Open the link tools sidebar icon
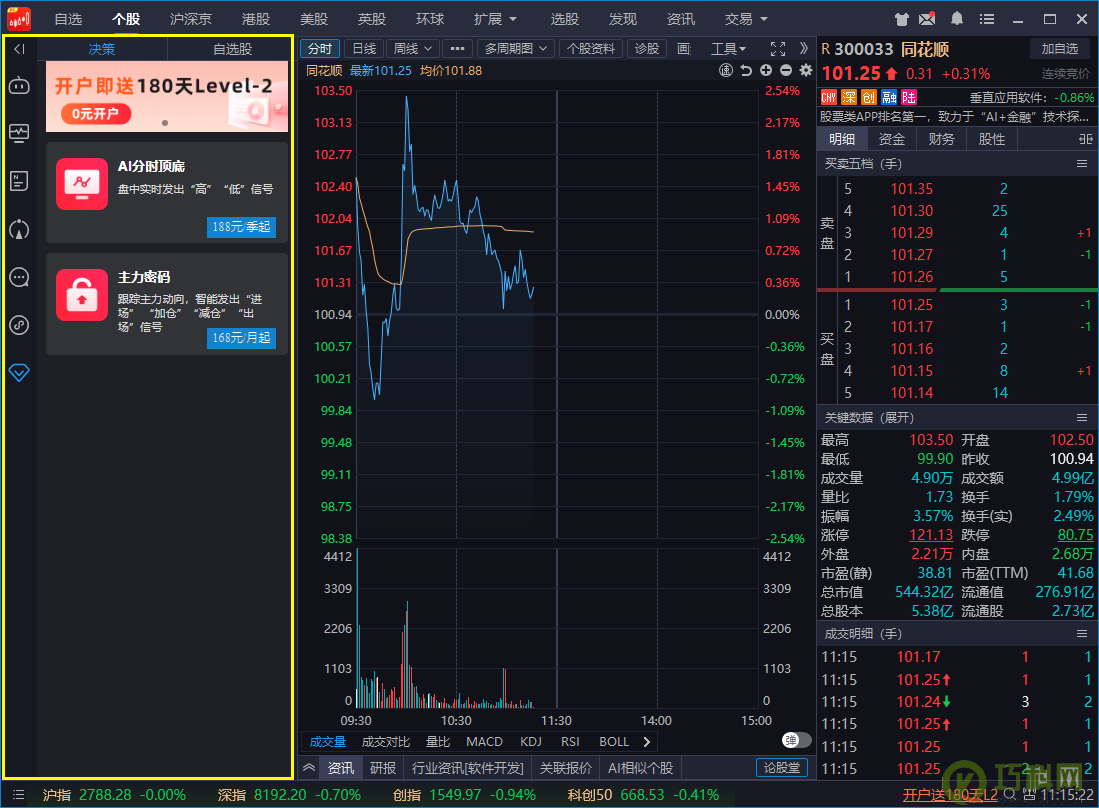This screenshot has height=808, width=1099. pos(19,325)
